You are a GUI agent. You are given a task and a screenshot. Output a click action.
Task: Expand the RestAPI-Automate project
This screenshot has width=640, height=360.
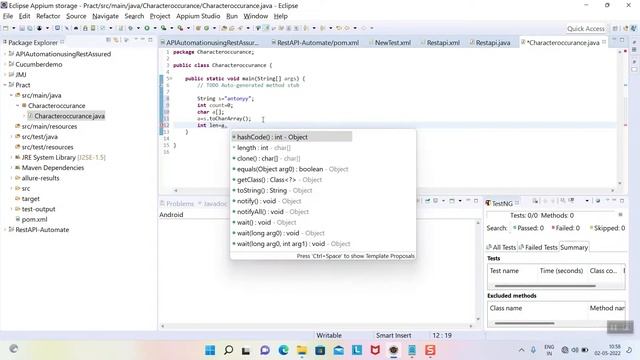coord(5,230)
